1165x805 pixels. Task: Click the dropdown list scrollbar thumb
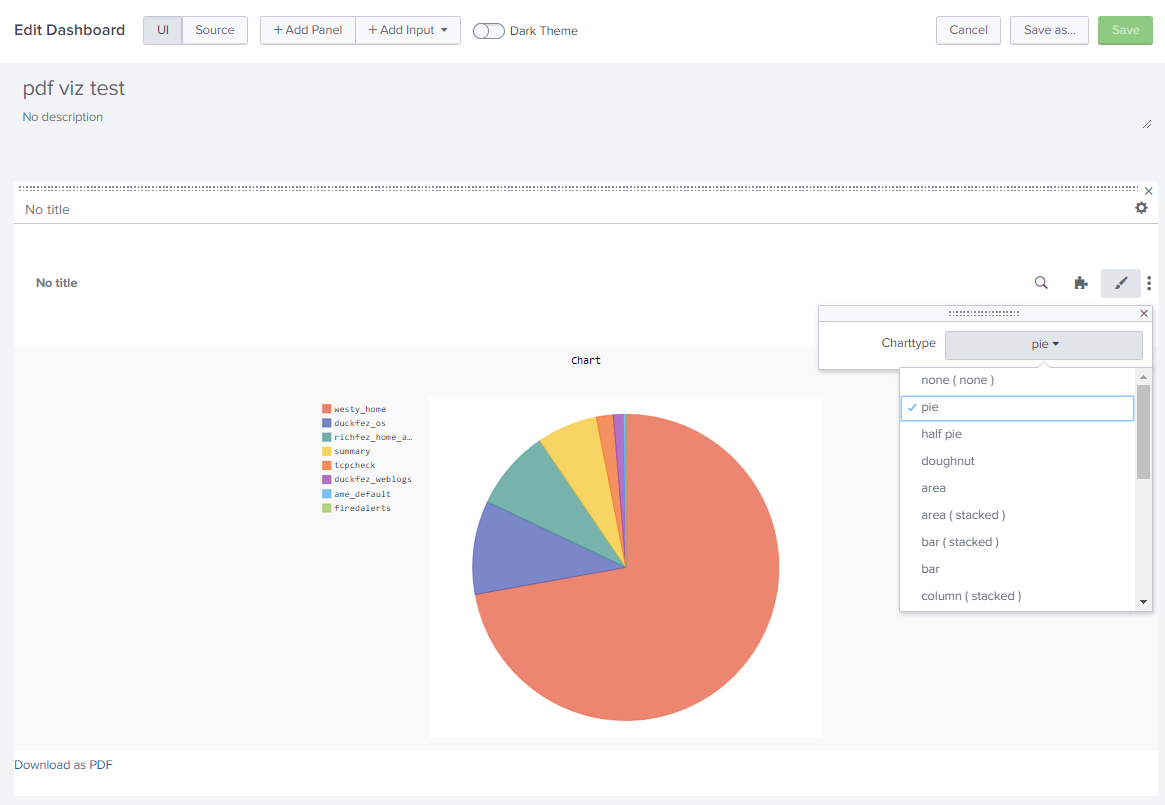[1143, 432]
